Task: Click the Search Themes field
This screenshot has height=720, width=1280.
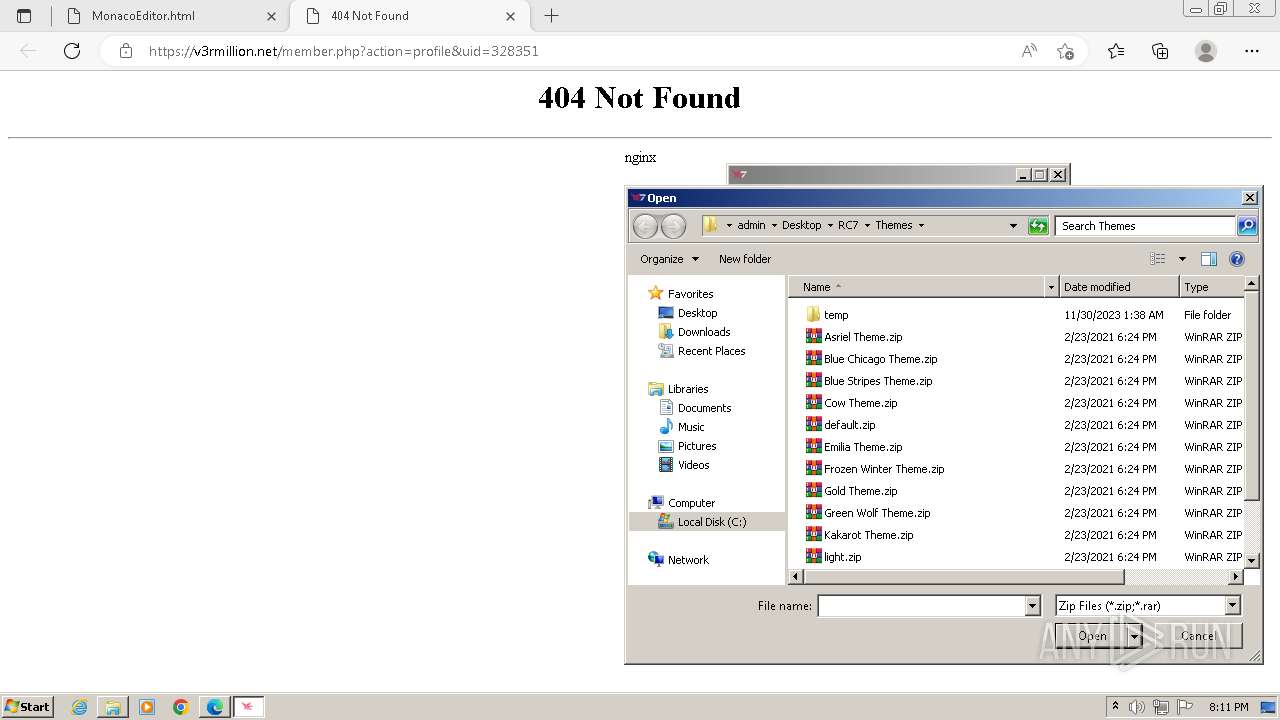Action: pyautogui.click(x=1146, y=226)
